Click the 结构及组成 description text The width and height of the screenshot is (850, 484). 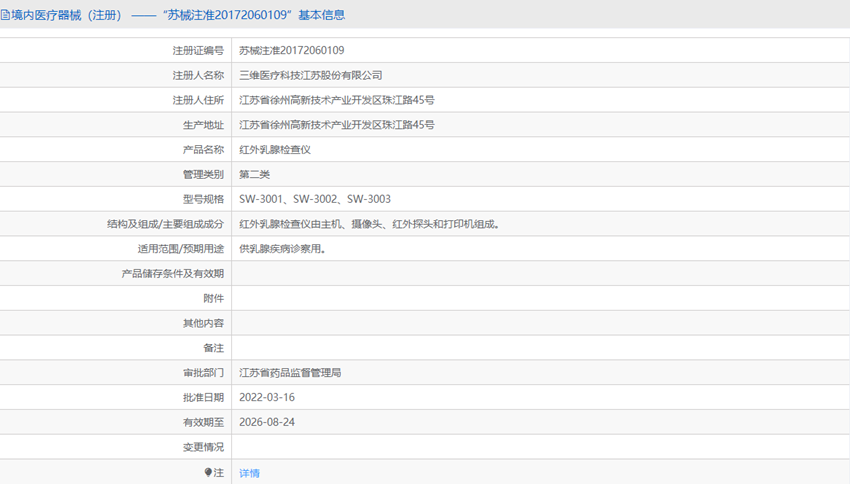click(369, 224)
